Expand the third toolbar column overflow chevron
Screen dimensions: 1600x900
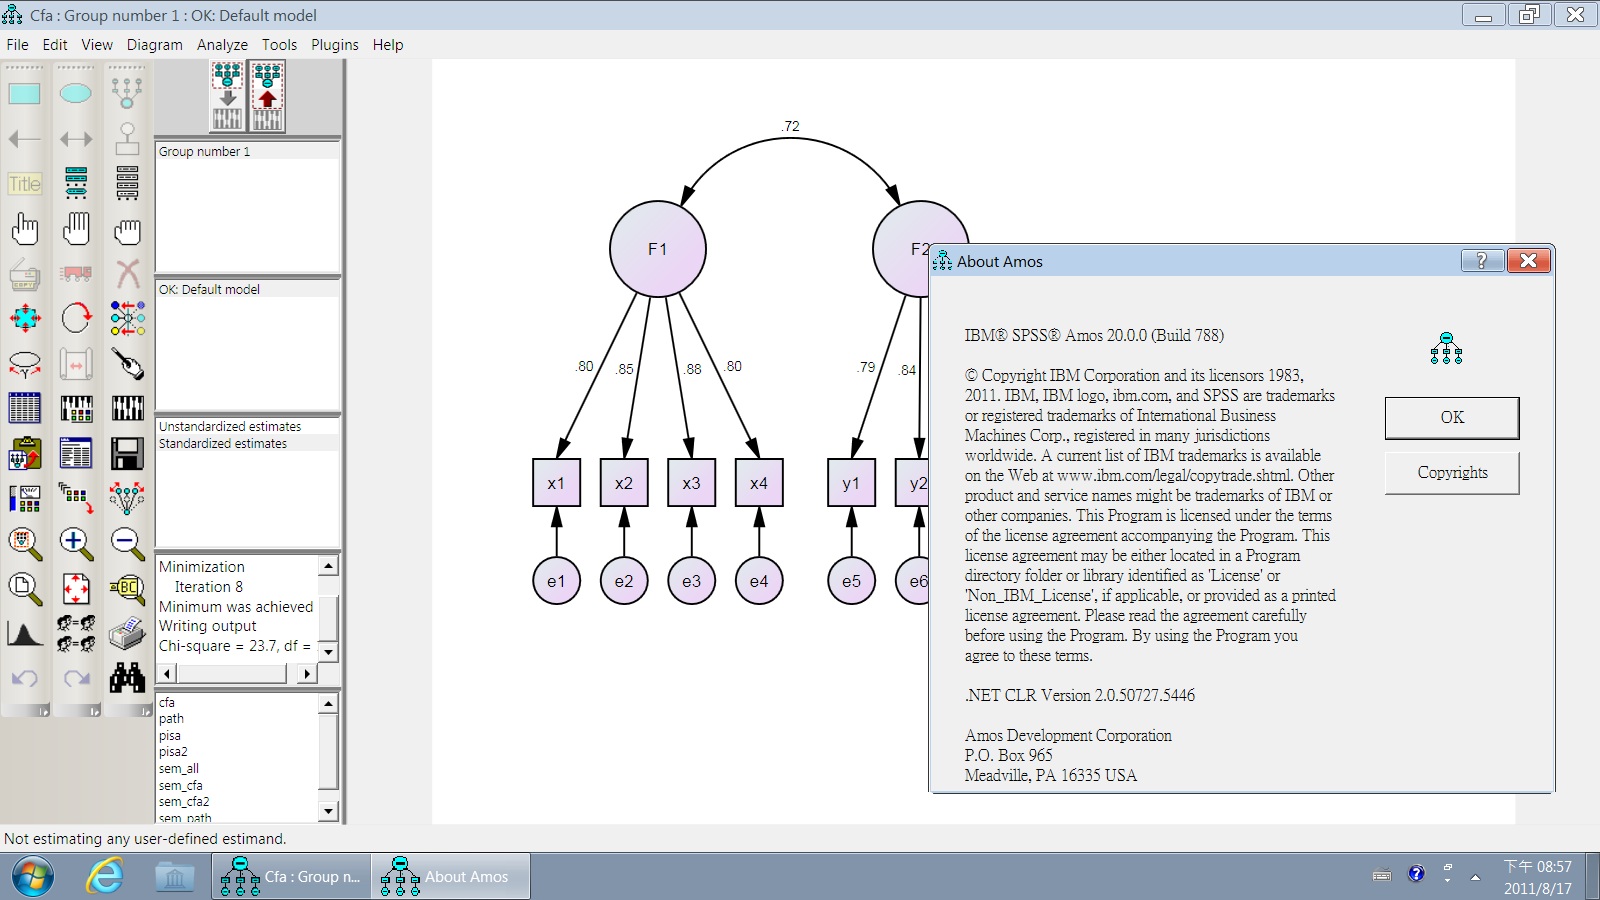145,711
